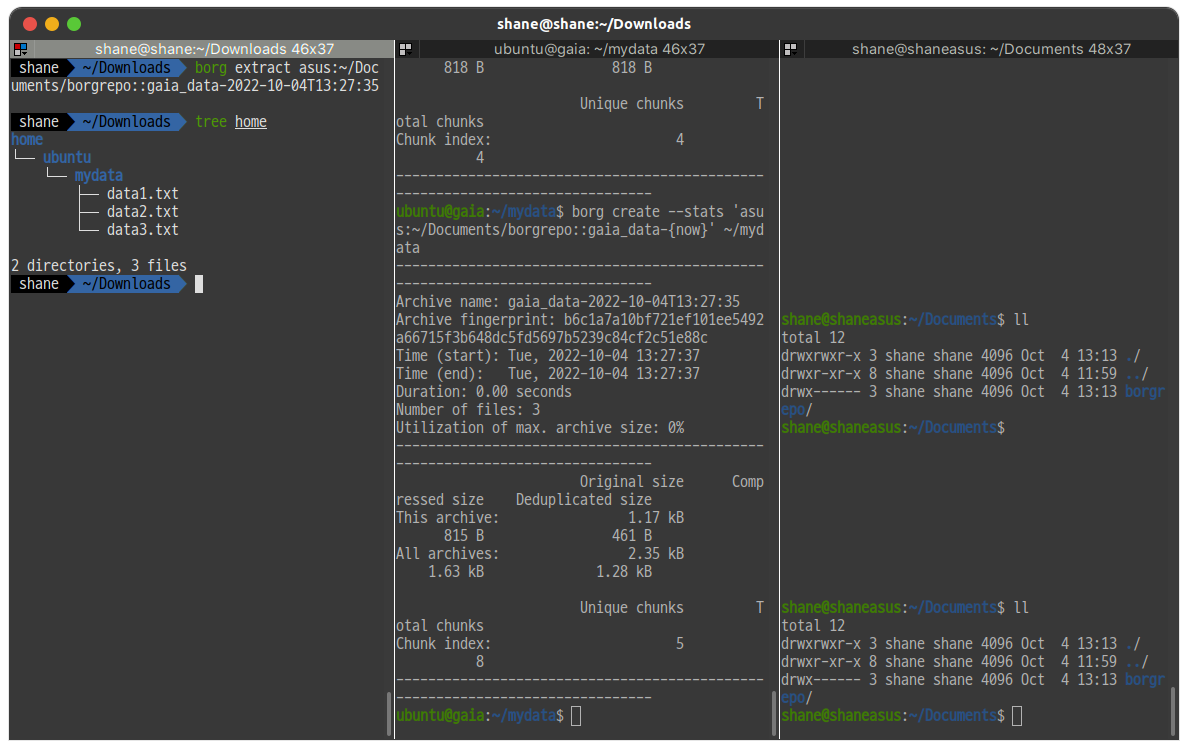
Task: Click the grid icon of the Downloads pane
Action: (20, 49)
